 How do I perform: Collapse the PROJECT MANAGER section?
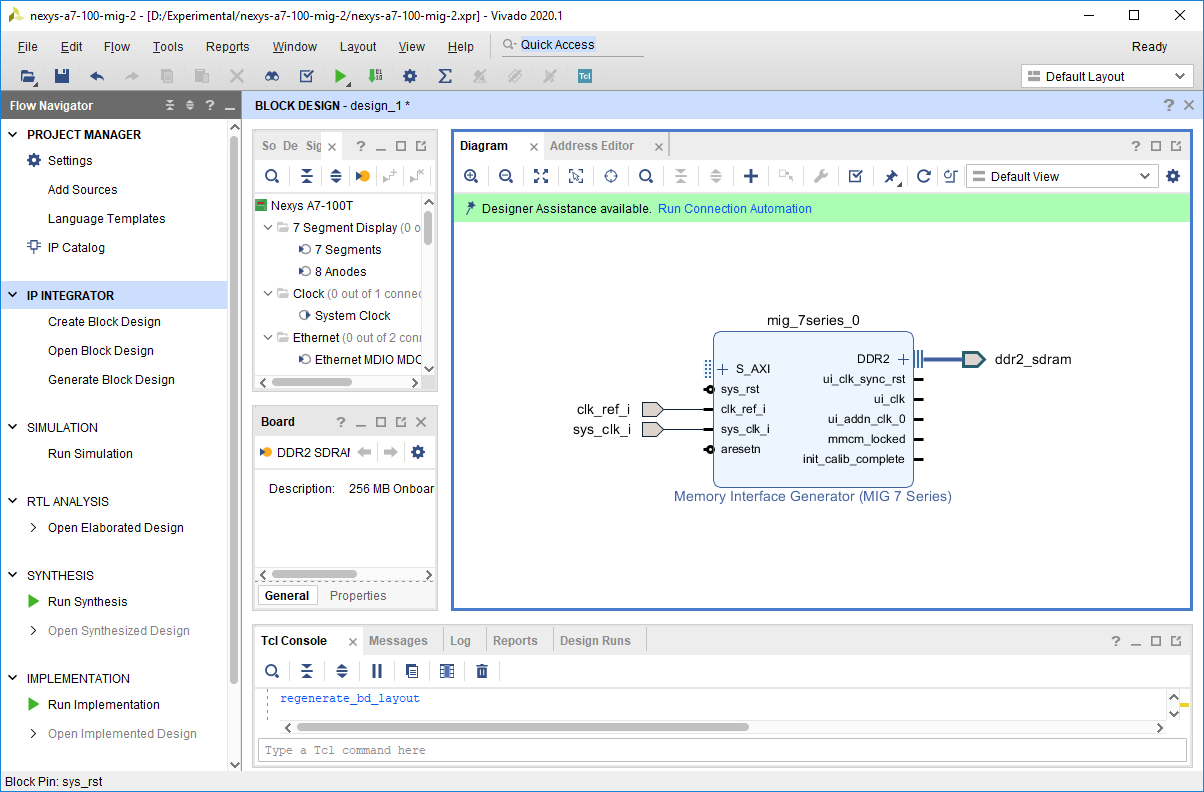13,135
